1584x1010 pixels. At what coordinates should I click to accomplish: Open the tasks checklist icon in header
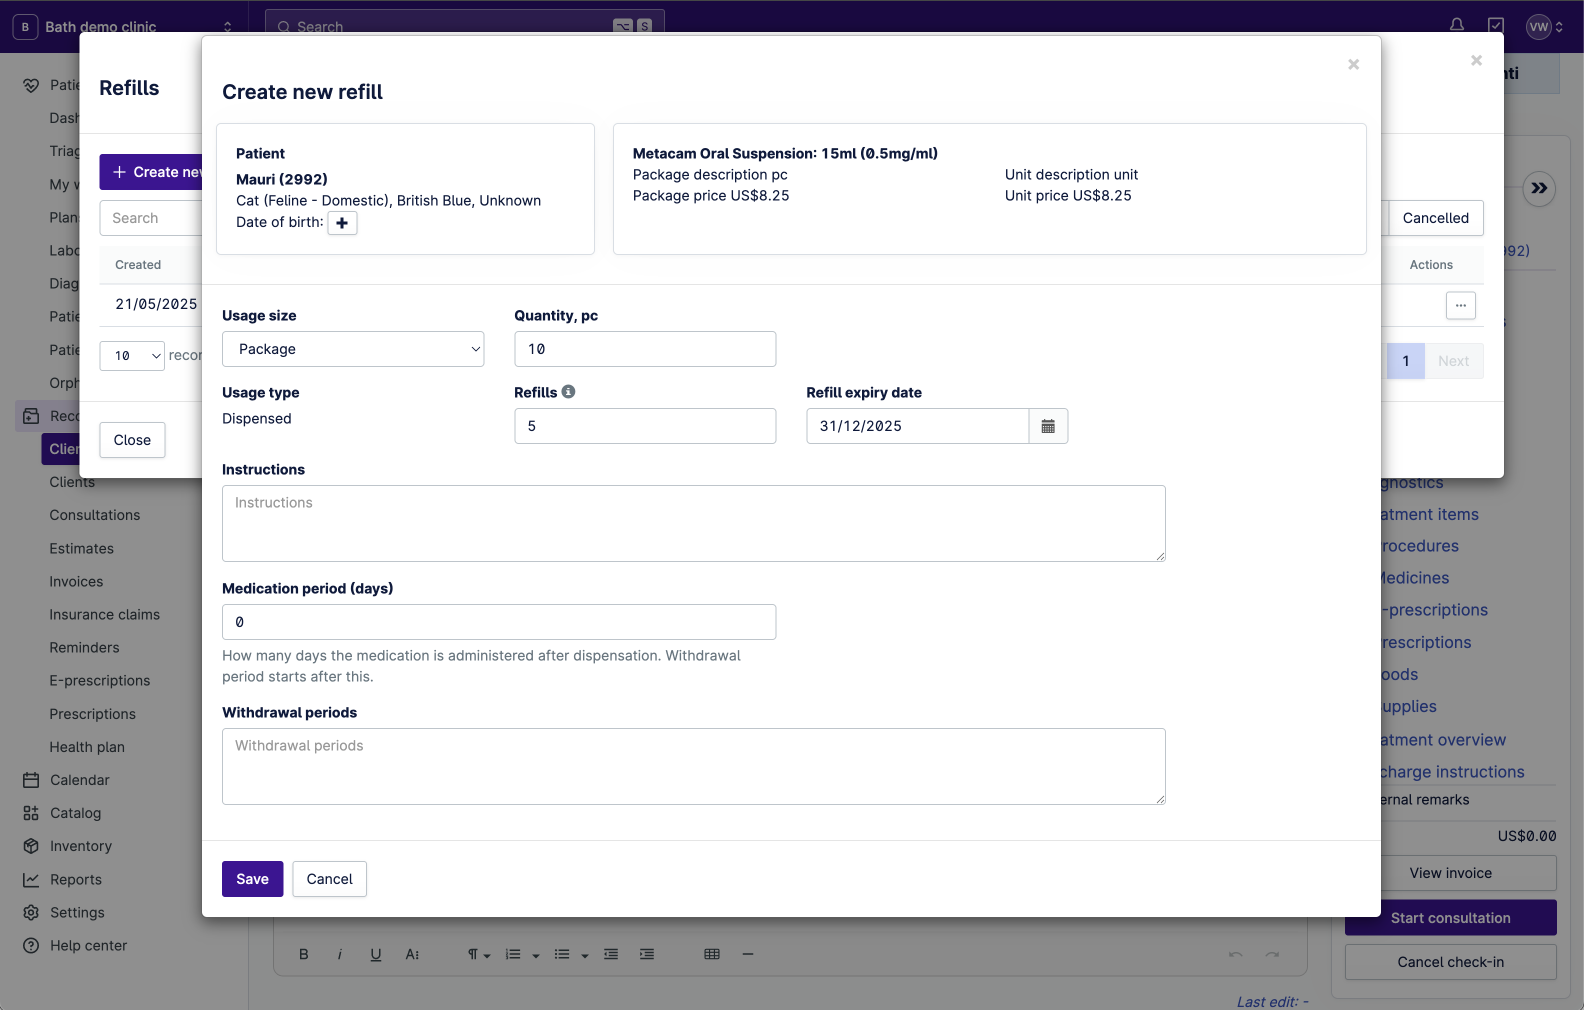point(1496,26)
